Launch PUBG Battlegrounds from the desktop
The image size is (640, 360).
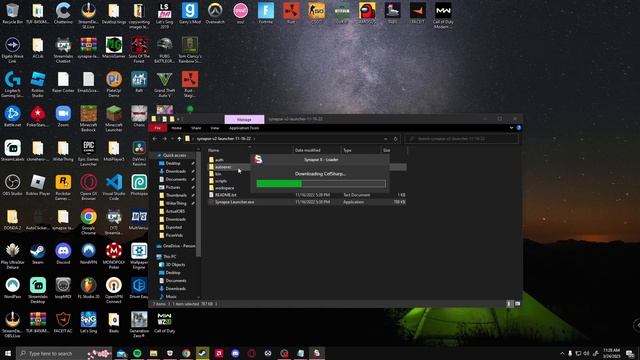pos(164,50)
